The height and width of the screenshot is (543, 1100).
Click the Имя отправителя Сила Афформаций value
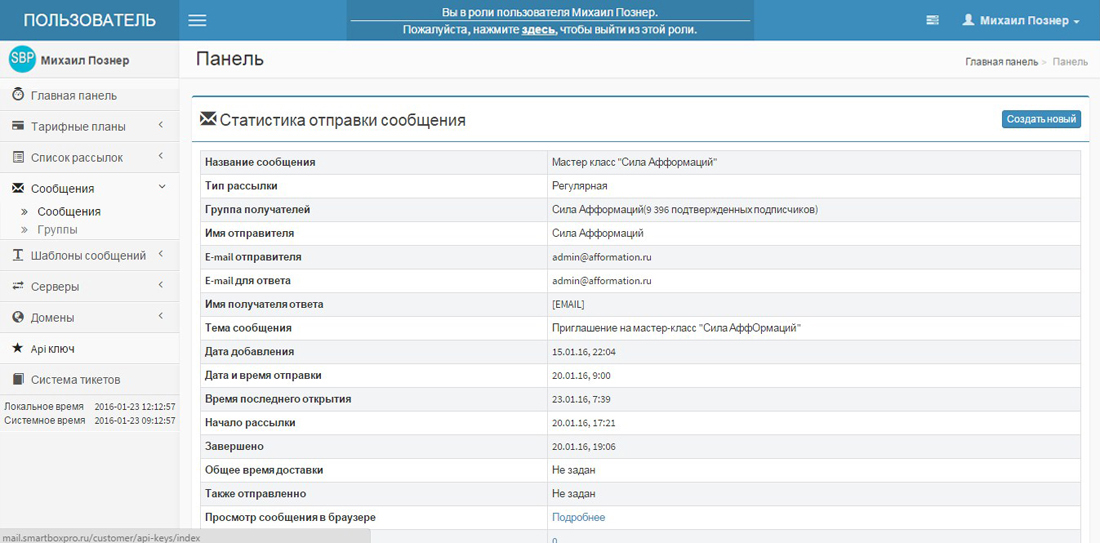click(598, 234)
